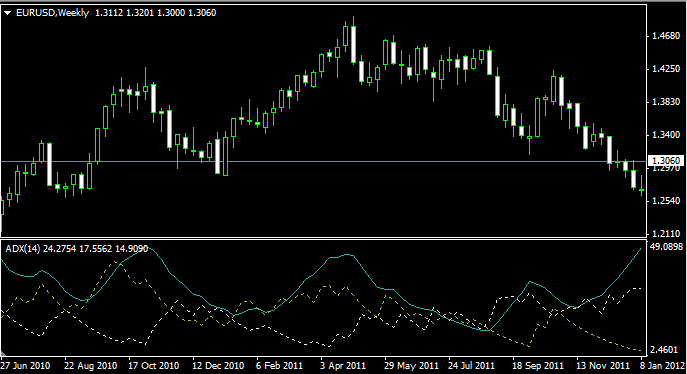Click the 3 Apr 2011 date marker
The height and width of the screenshot is (374, 687).
[343, 365]
